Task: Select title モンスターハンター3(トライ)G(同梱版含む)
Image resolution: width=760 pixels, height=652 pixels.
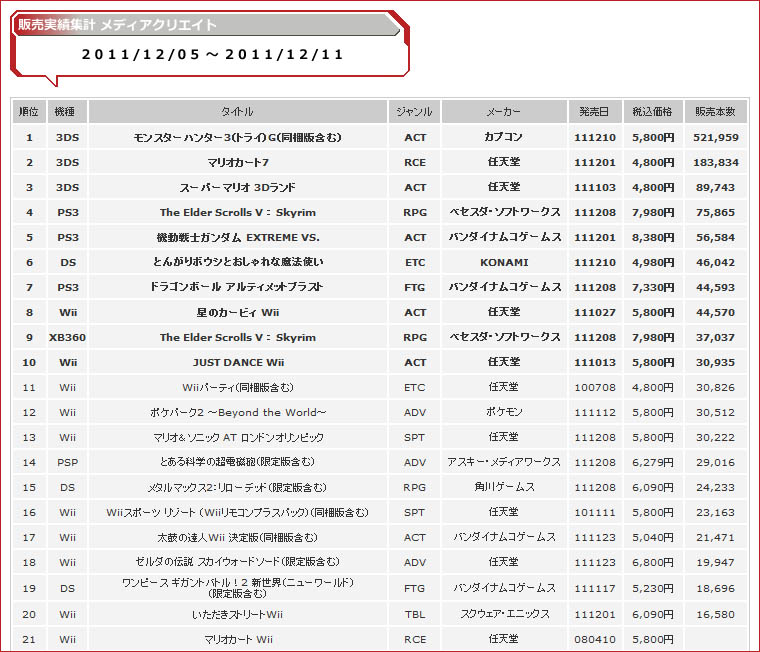Action: (238, 137)
